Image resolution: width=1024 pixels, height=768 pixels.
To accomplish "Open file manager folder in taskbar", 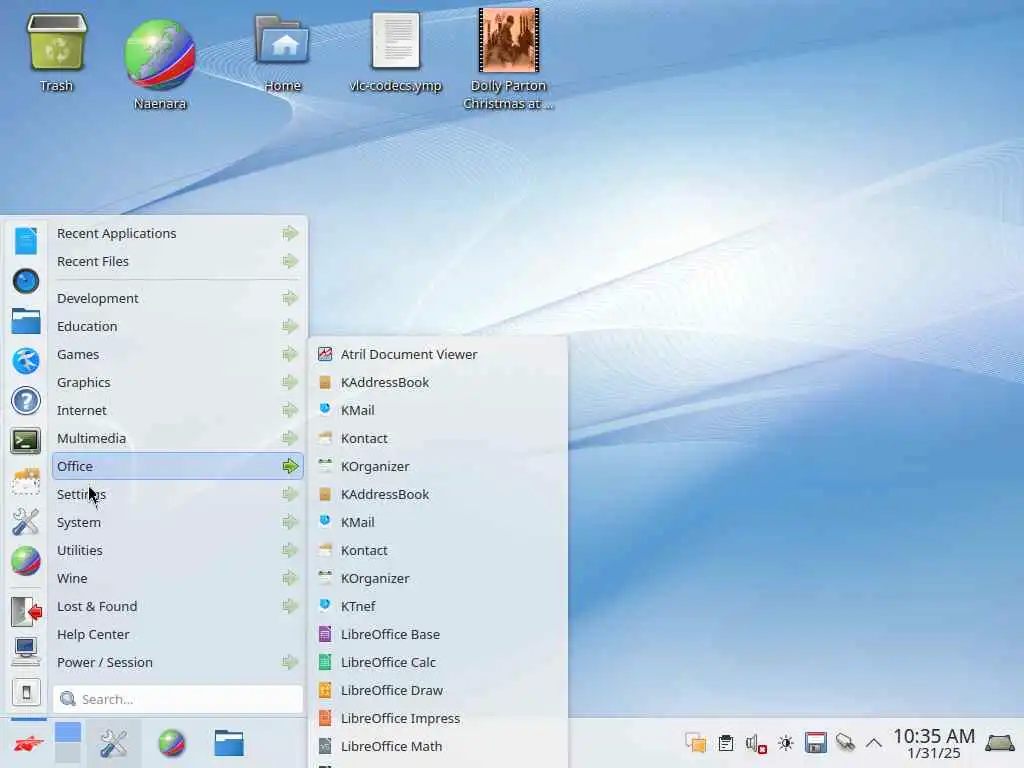I will (x=229, y=743).
